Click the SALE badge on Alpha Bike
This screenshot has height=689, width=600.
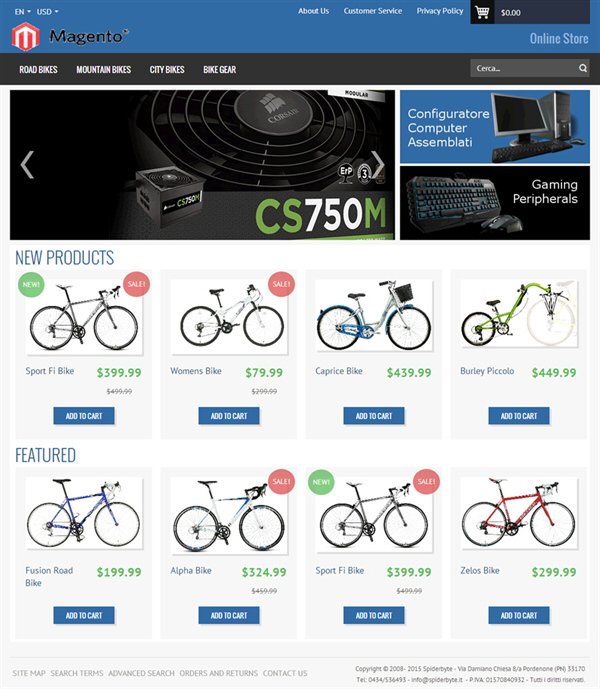[x=281, y=482]
